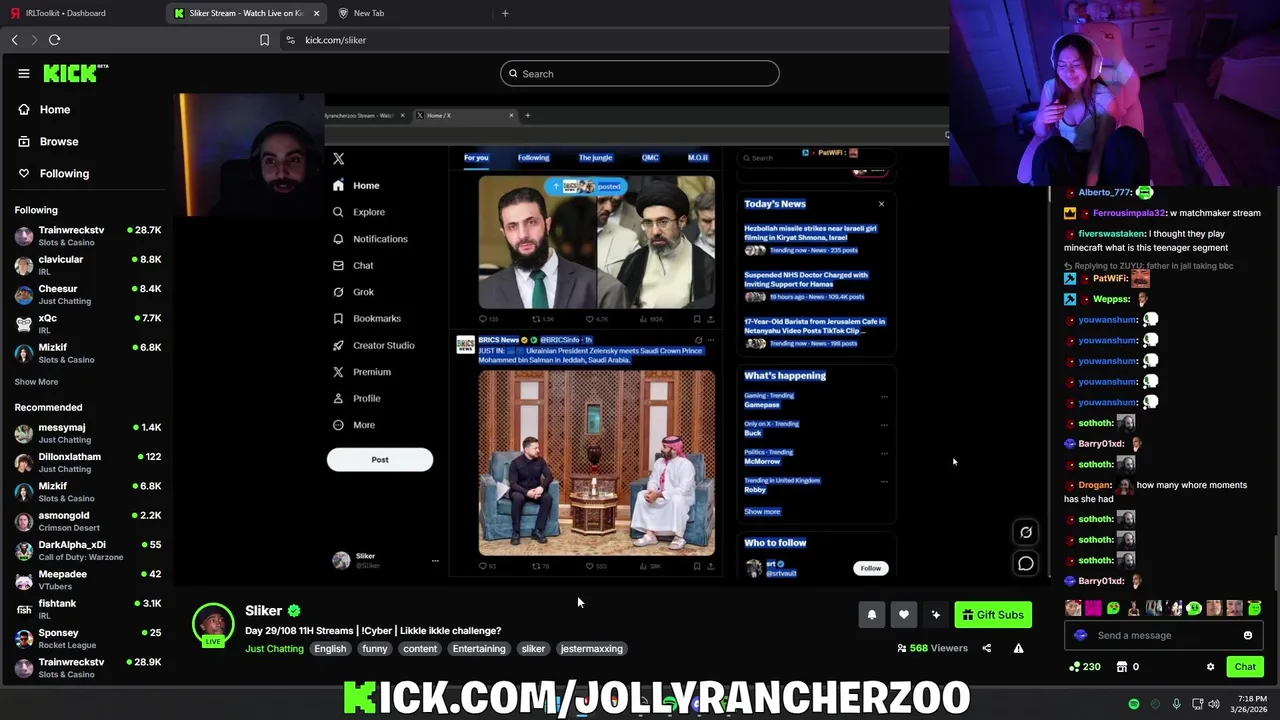Open a new browser tab with plus
Screen dimensions: 1280x720
(505, 13)
